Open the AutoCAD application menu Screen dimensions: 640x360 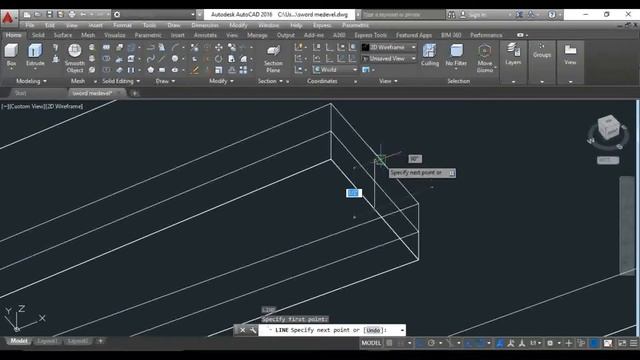pyautogui.click(x=8, y=18)
